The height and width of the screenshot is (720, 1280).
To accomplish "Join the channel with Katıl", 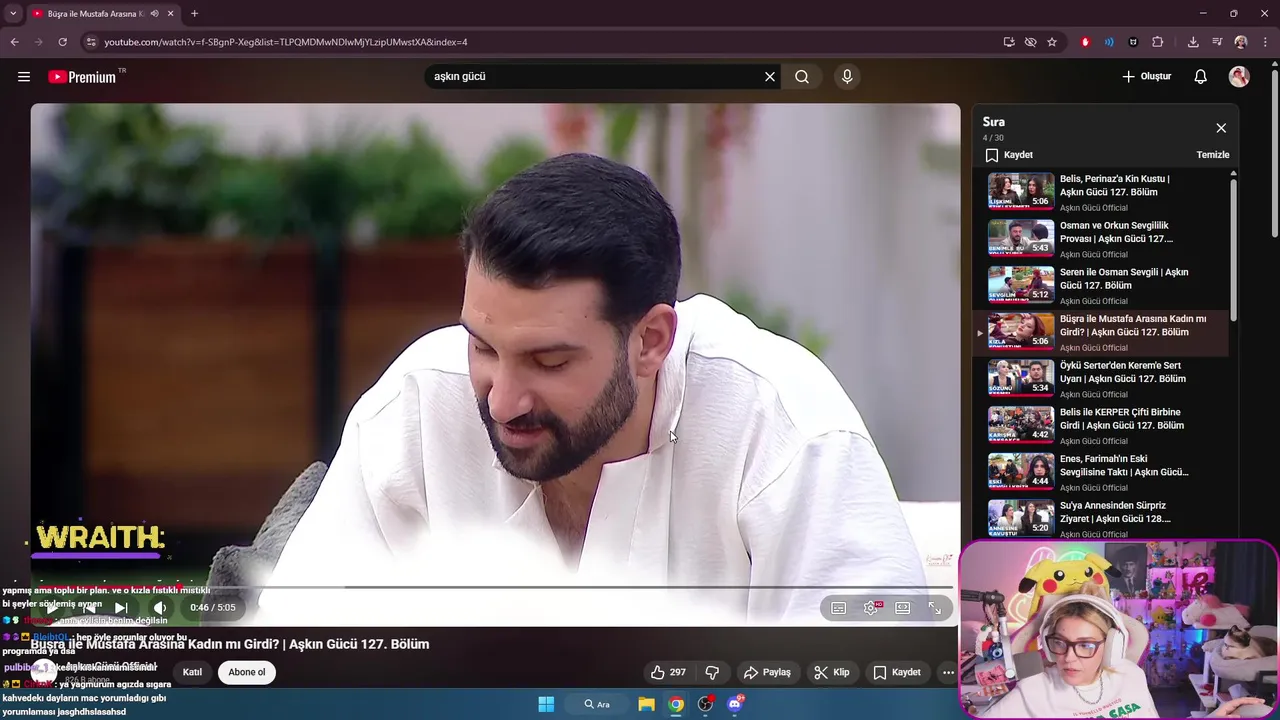I will click(192, 672).
